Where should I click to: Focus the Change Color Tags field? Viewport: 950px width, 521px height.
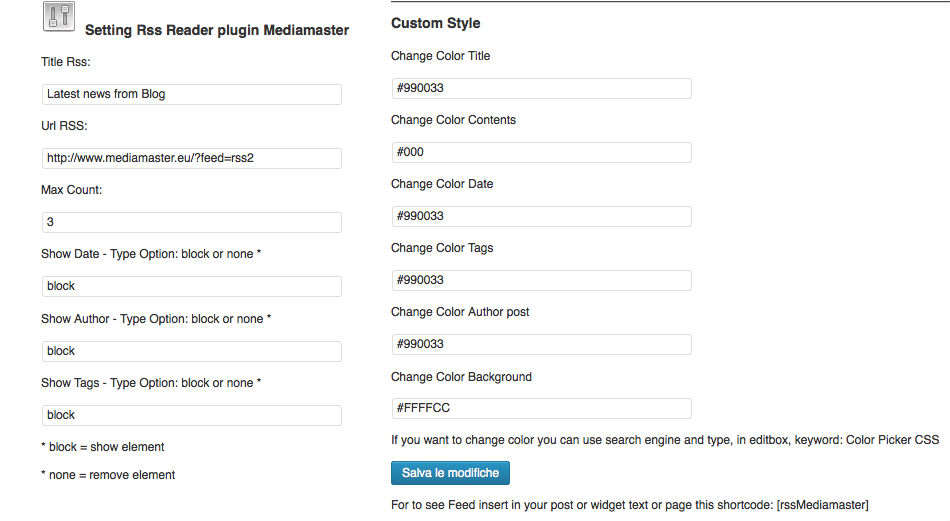point(541,280)
